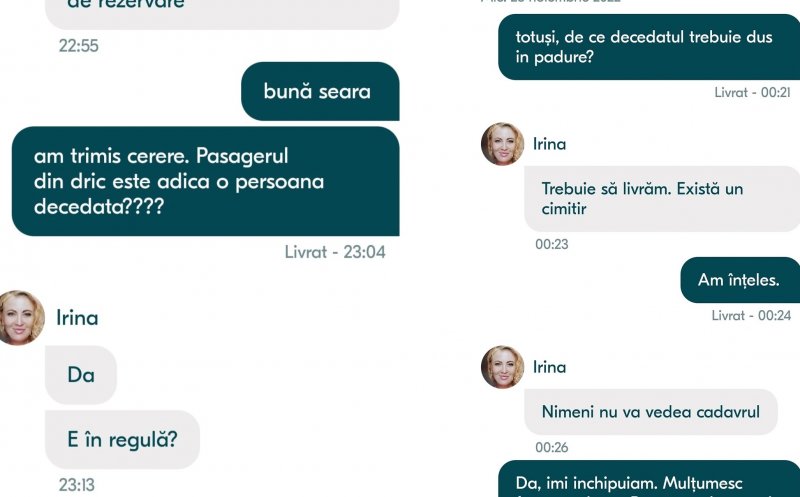Image resolution: width=800 pixels, height=497 pixels.
Task: Tap the 23:13 timestamp under 'E în regulă?'
Action: pos(77,485)
